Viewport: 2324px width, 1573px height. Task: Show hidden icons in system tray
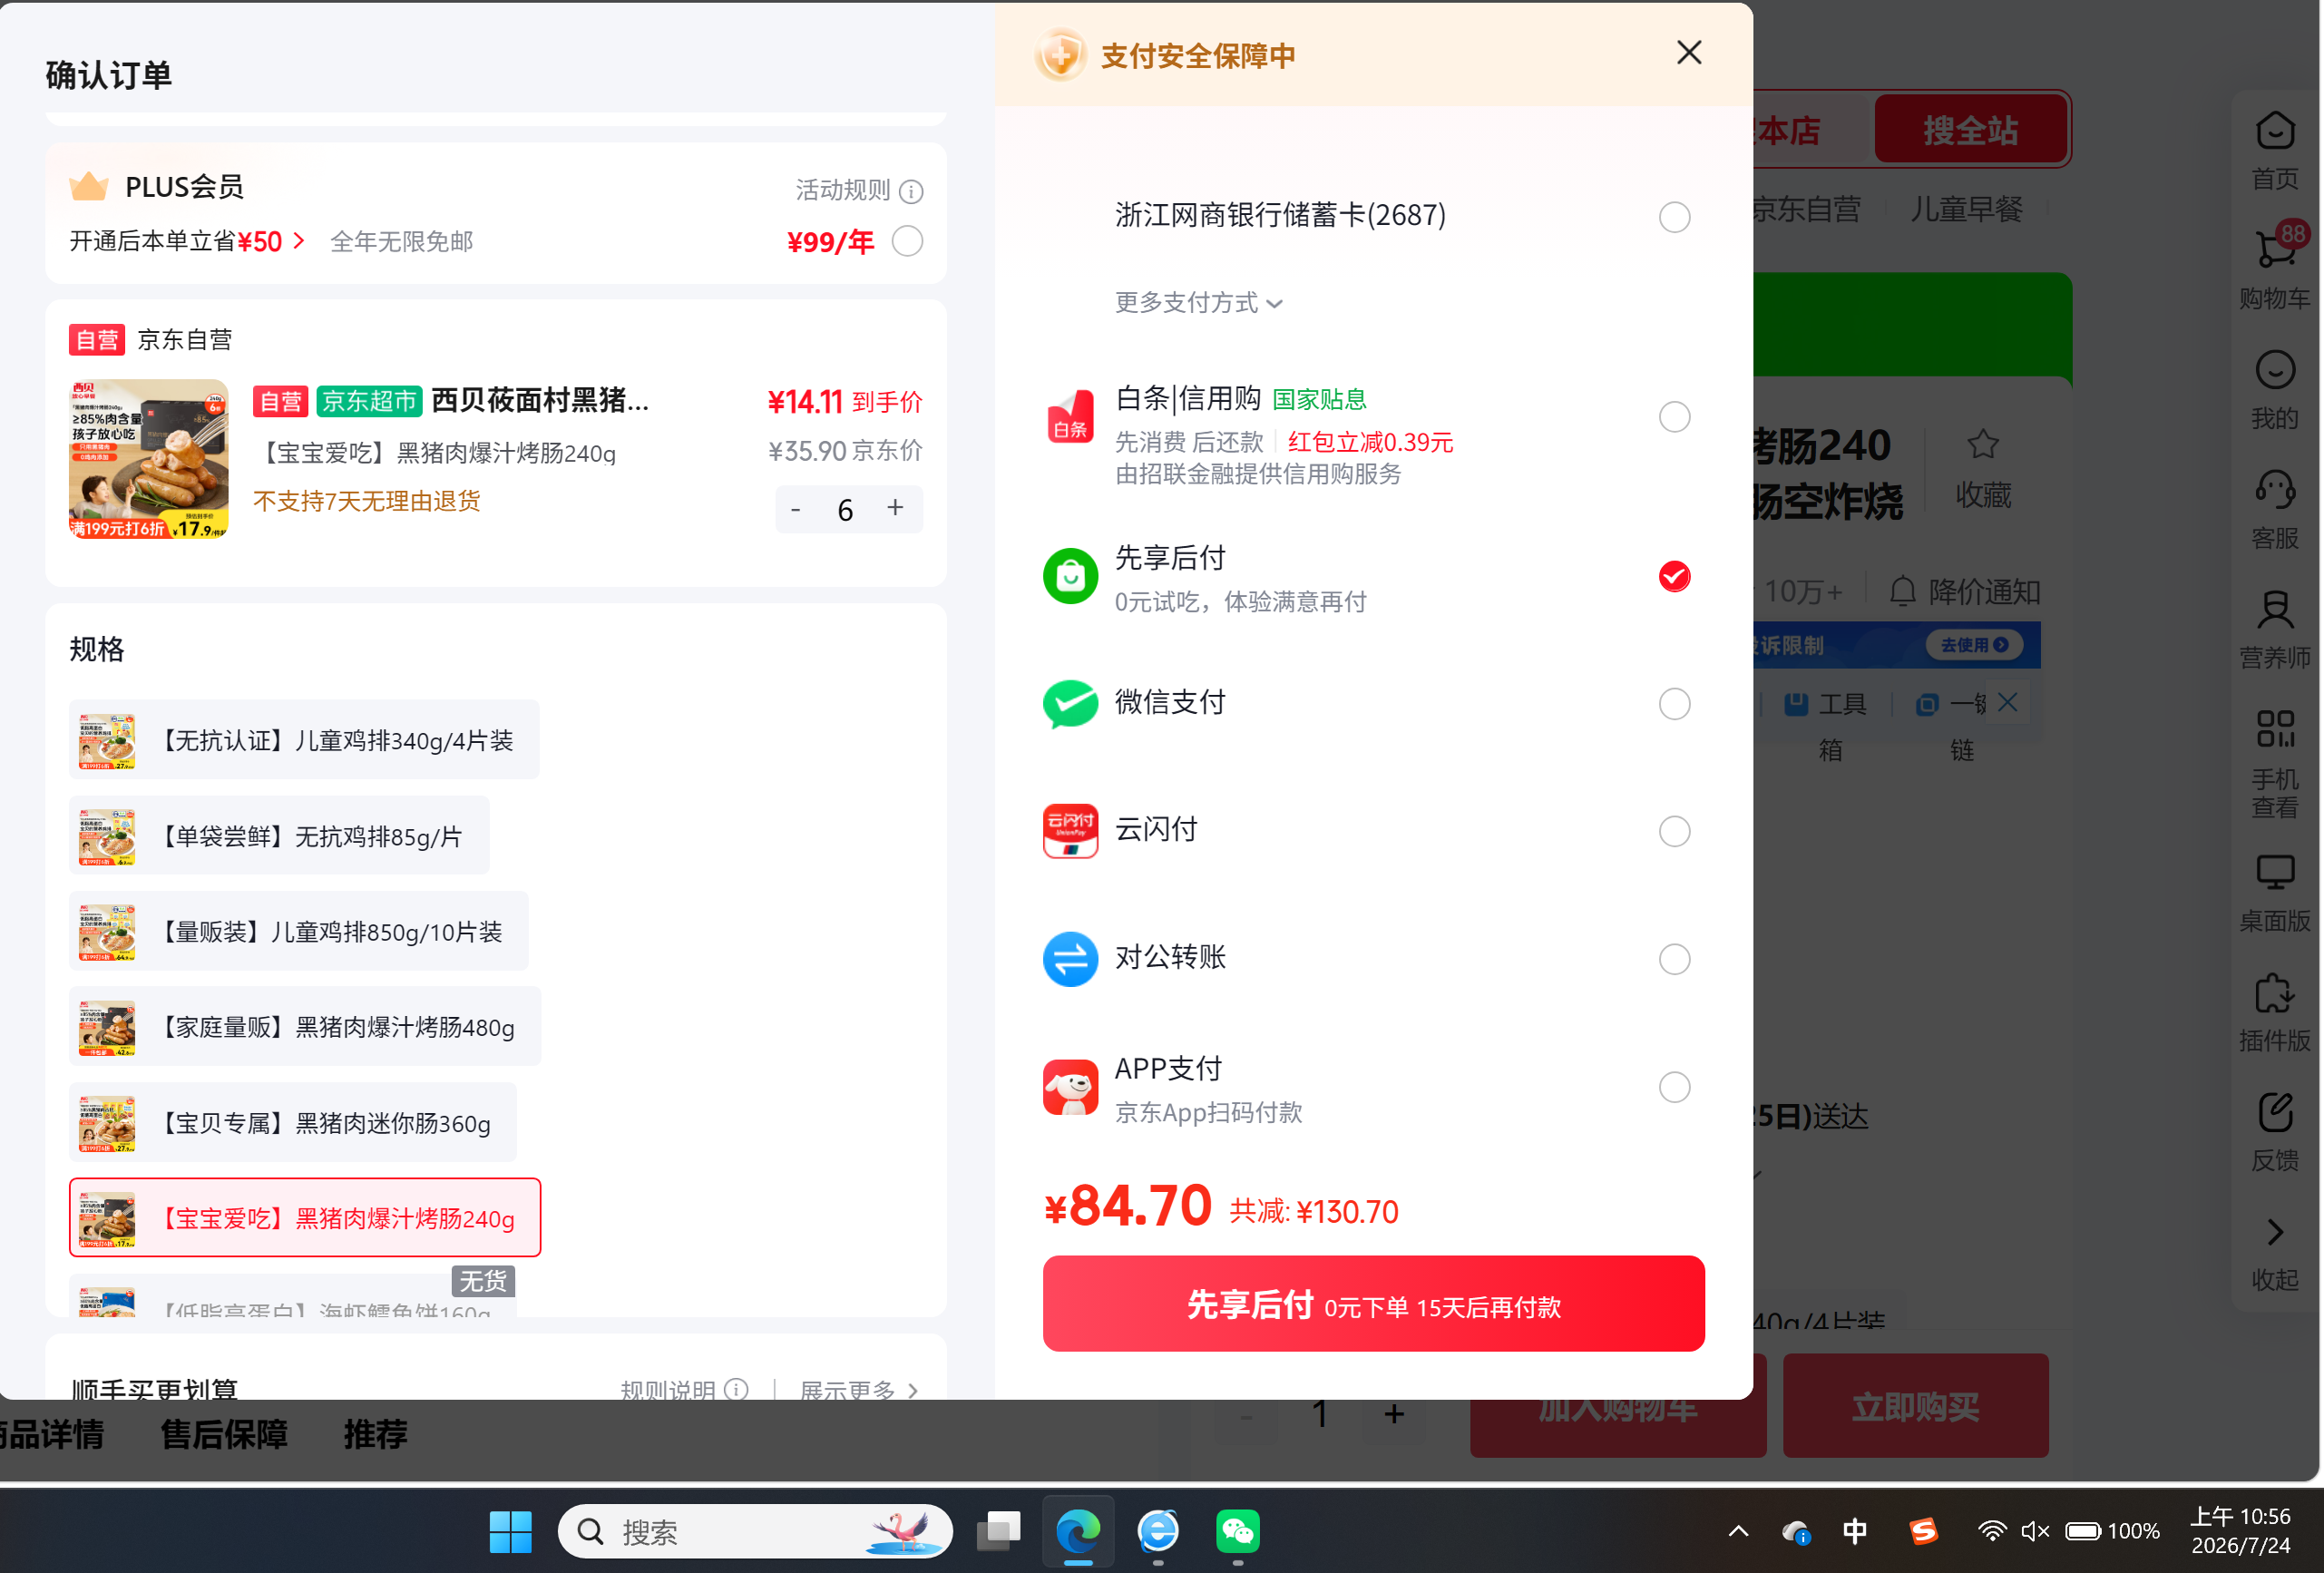(1738, 1531)
